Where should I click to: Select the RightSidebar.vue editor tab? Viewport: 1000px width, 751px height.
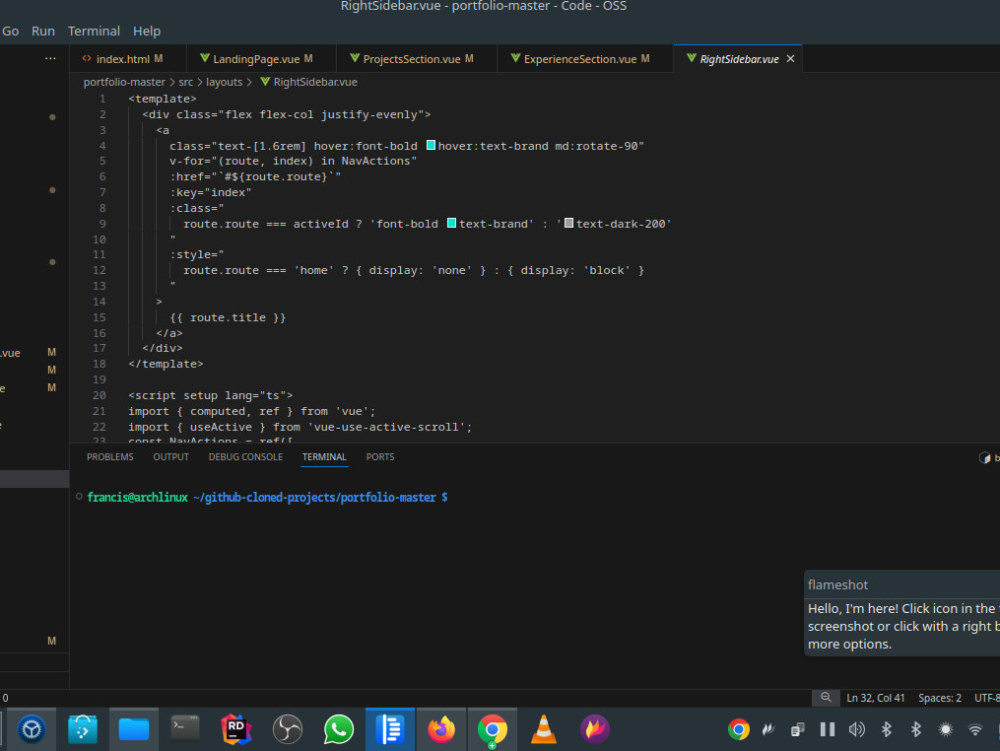pos(739,59)
